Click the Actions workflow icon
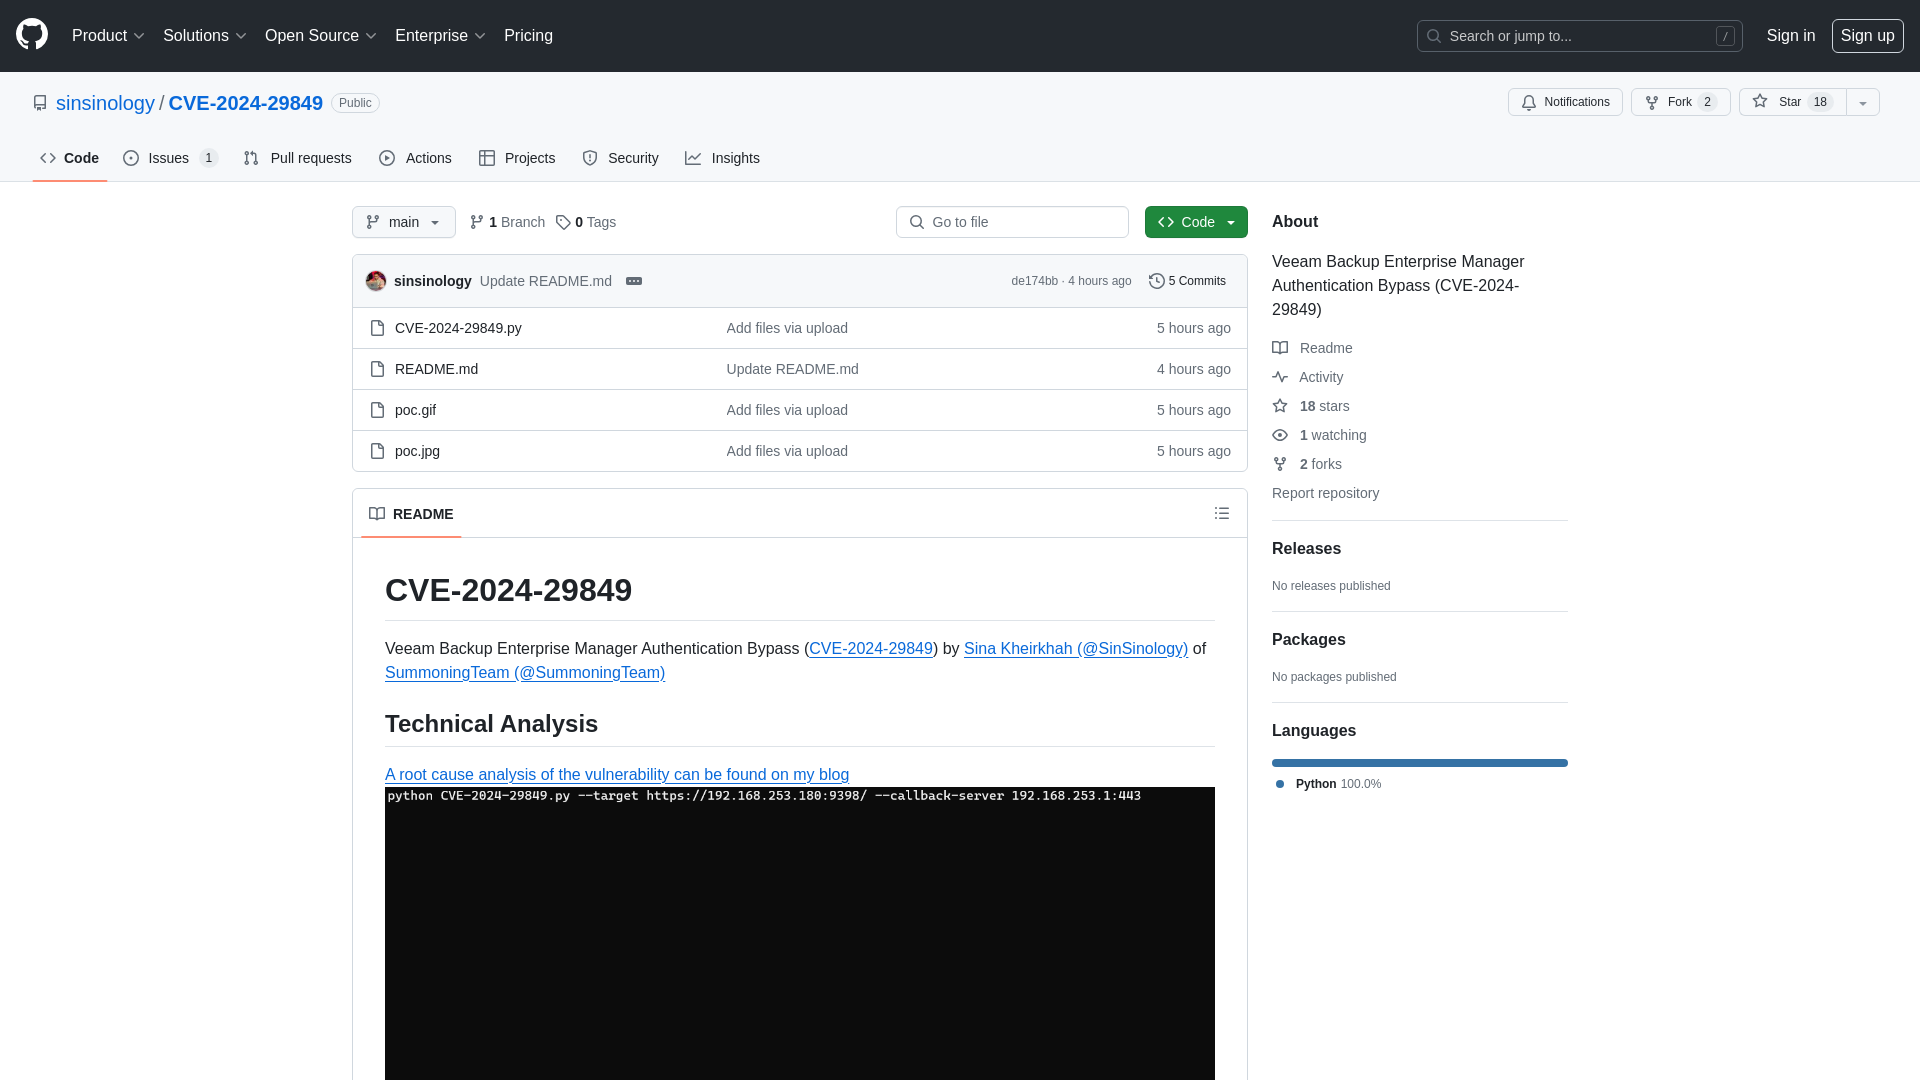Image resolution: width=1920 pixels, height=1080 pixels. pos(388,157)
